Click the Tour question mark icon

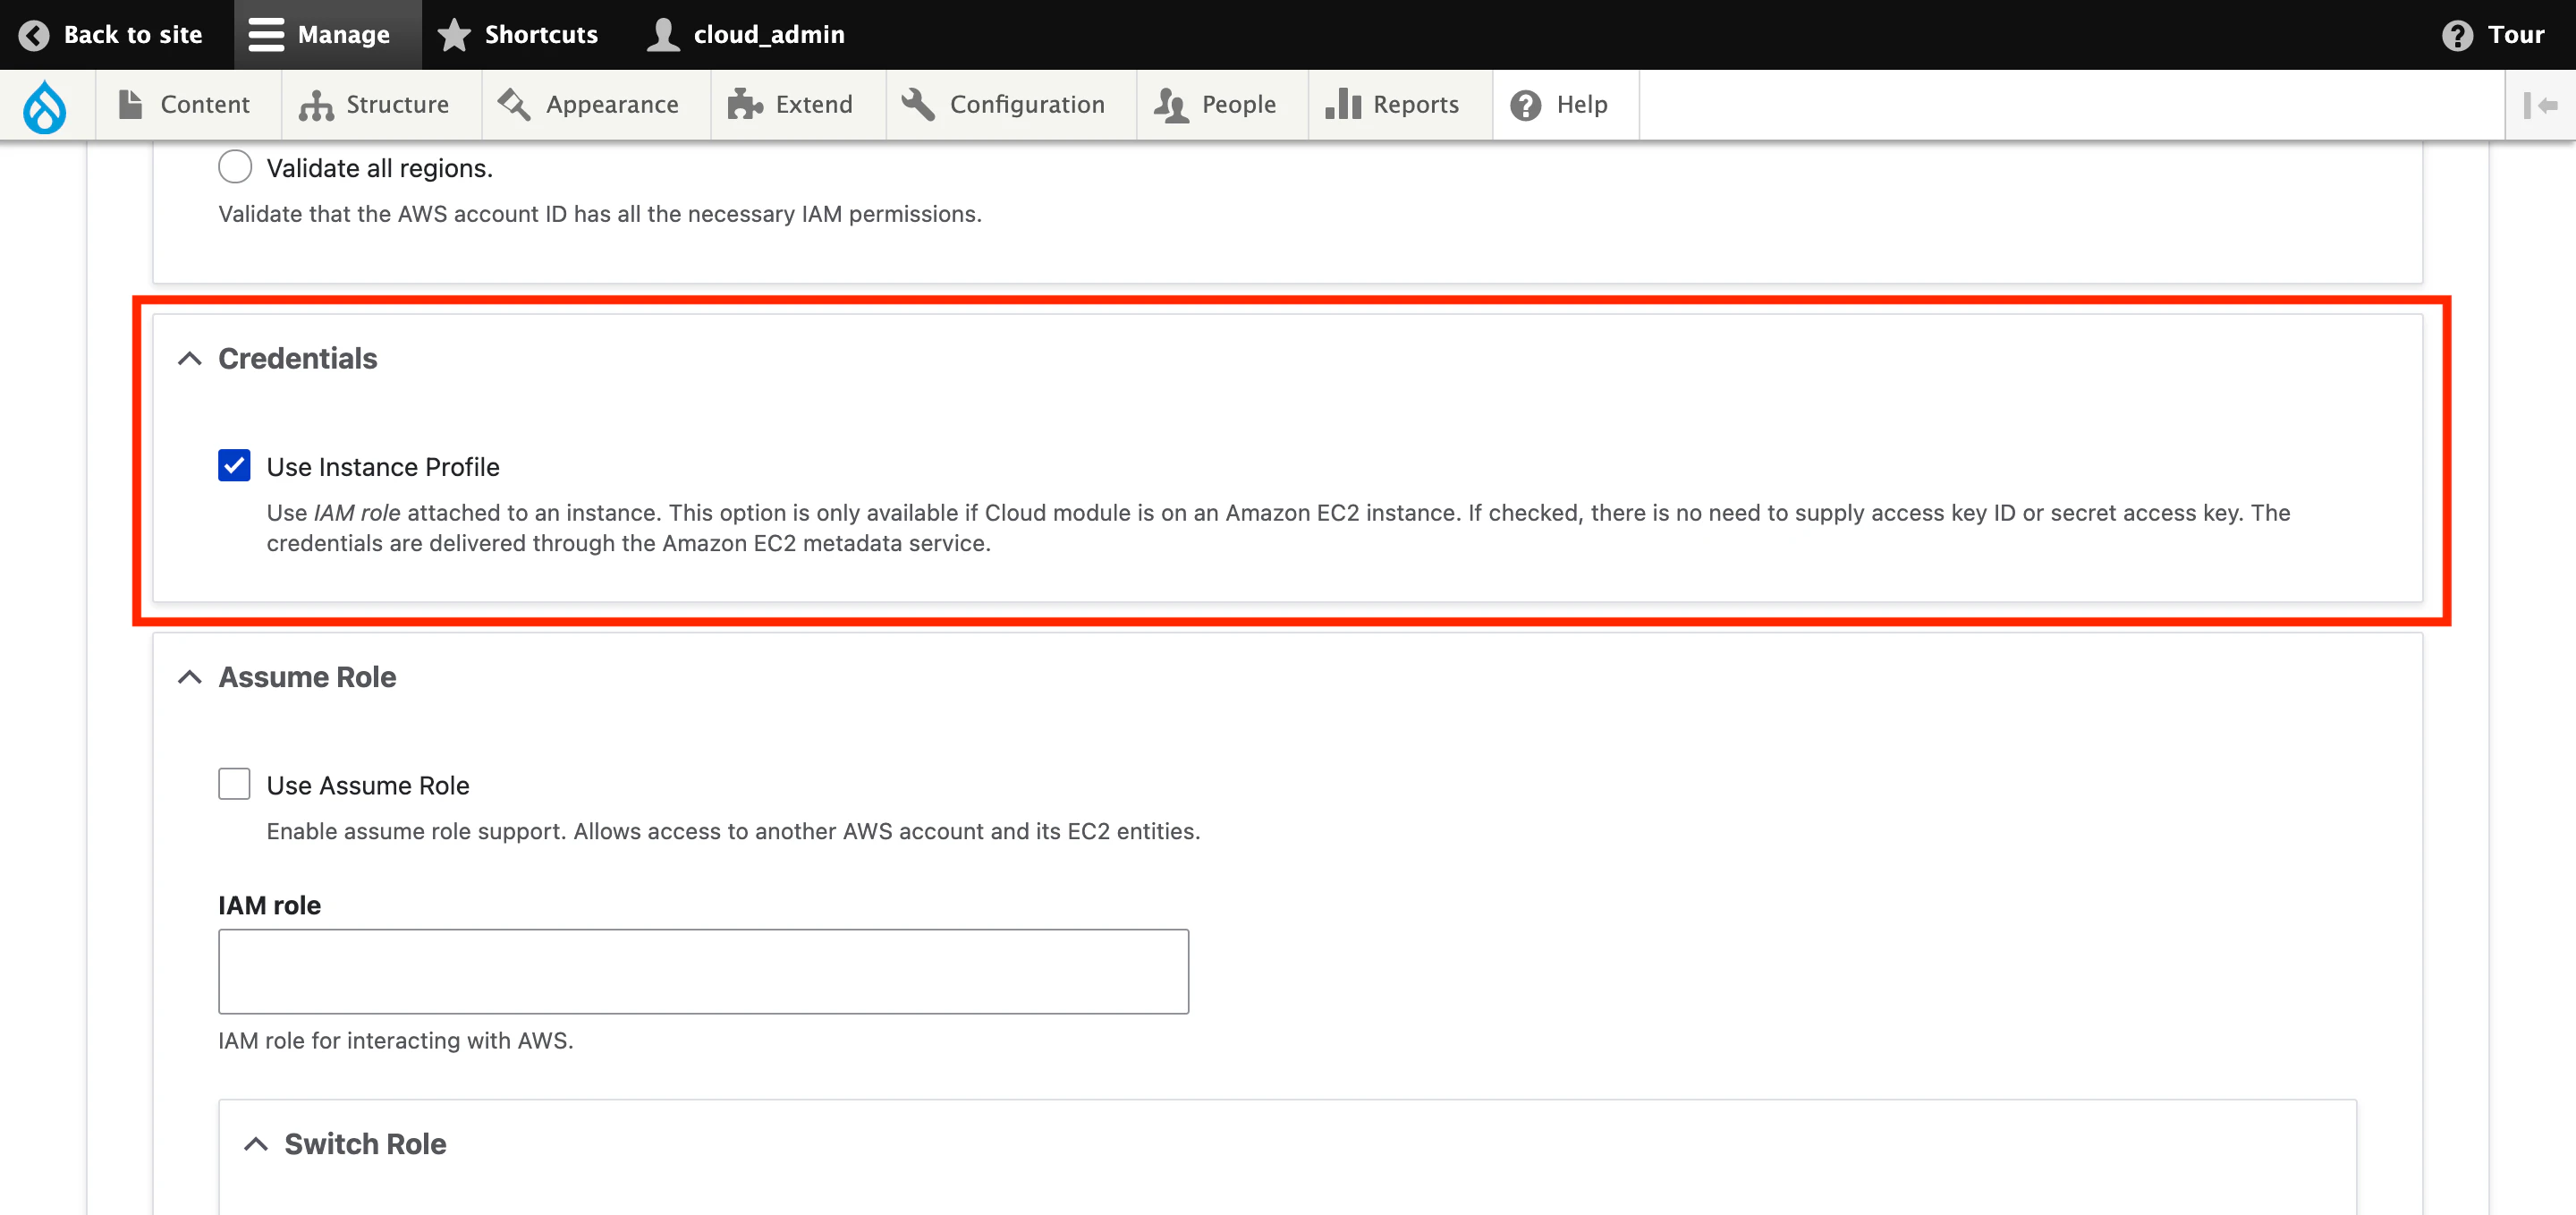tap(2457, 35)
